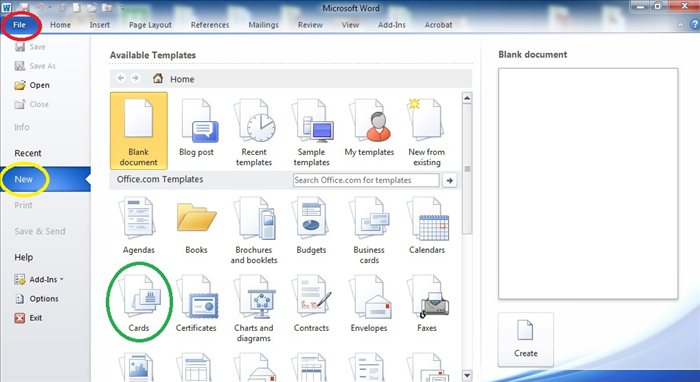Click the forward arrow in templates navigation
700x382 pixels.
(x=135, y=78)
